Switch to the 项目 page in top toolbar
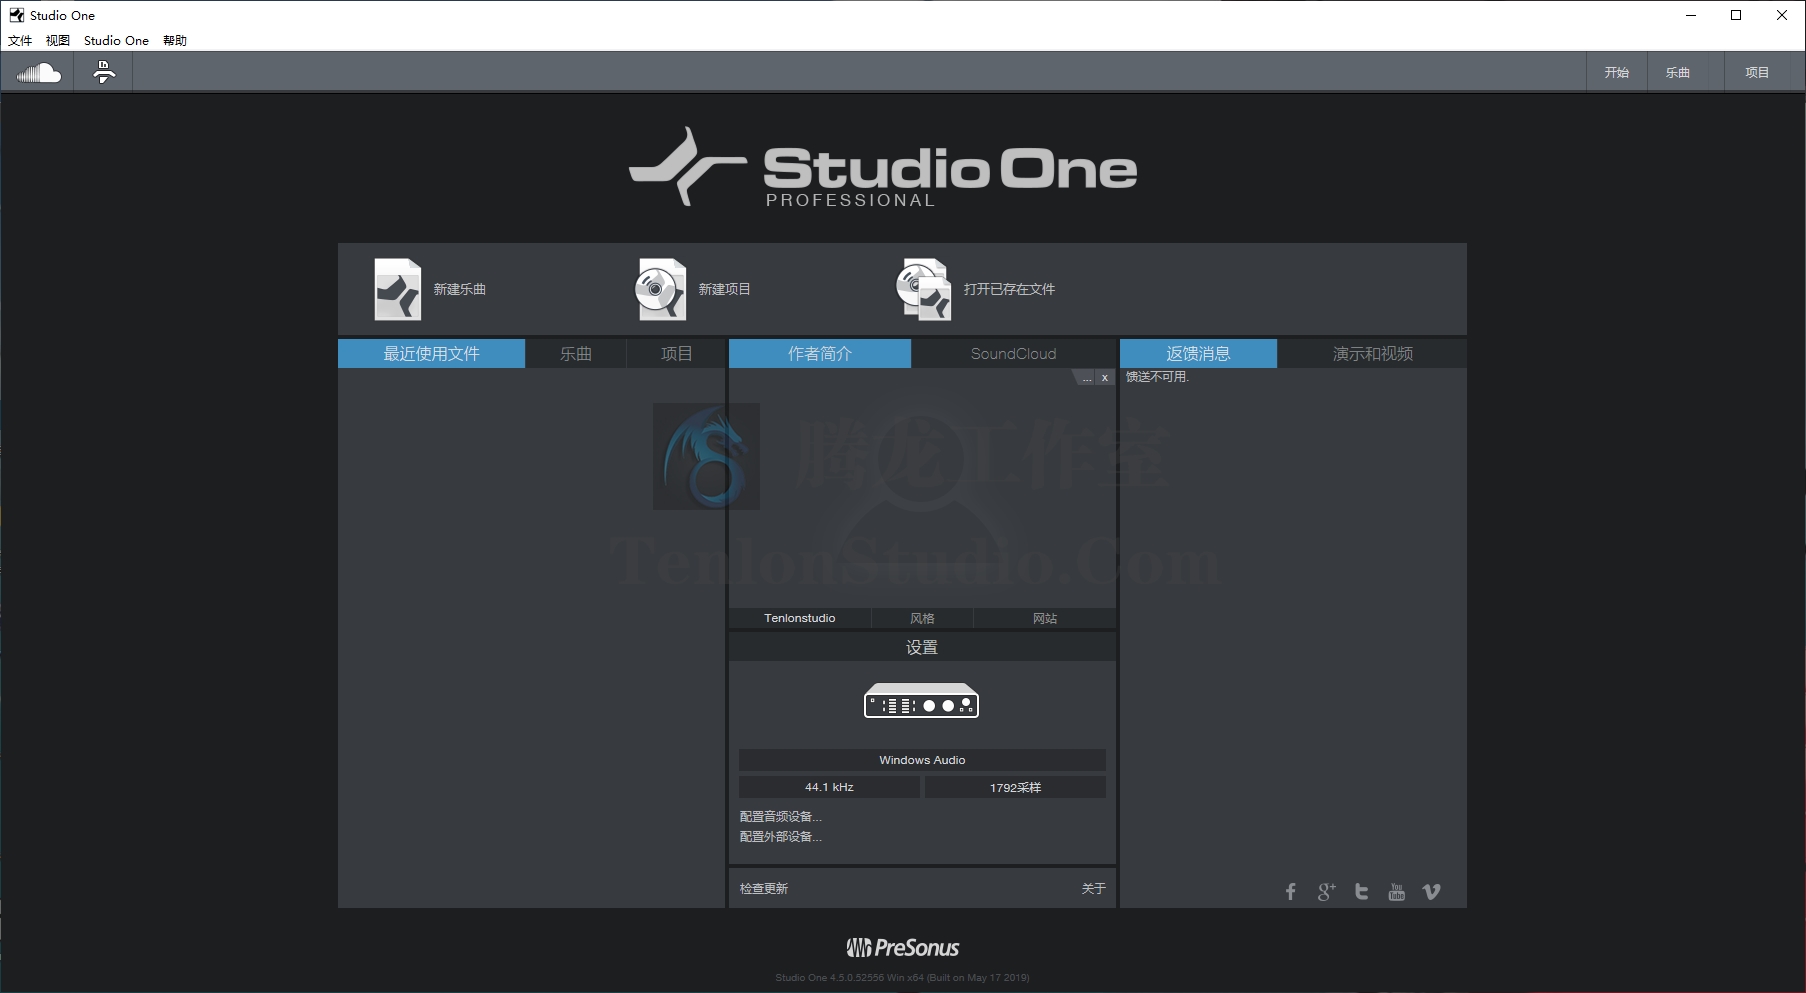 click(1757, 72)
